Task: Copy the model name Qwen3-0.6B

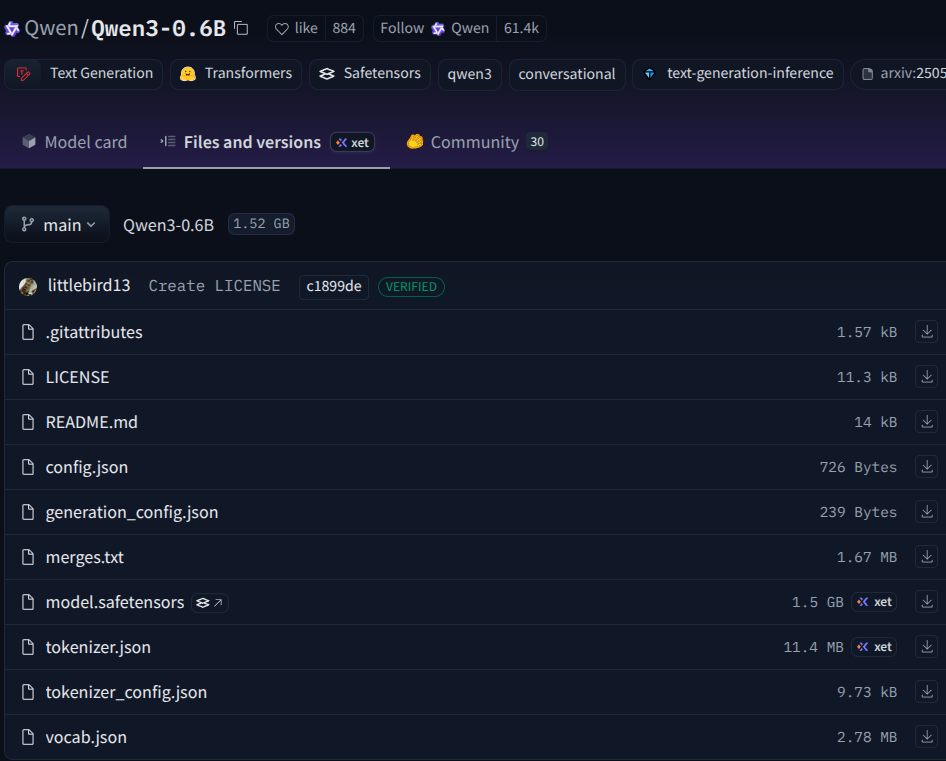Action: [x=241, y=28]
